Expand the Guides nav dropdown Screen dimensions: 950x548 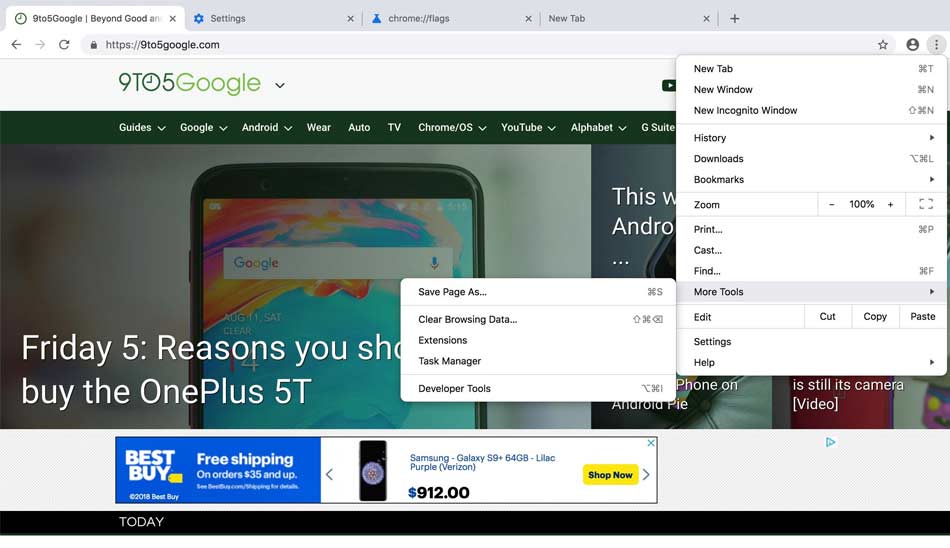click(161, 128)
